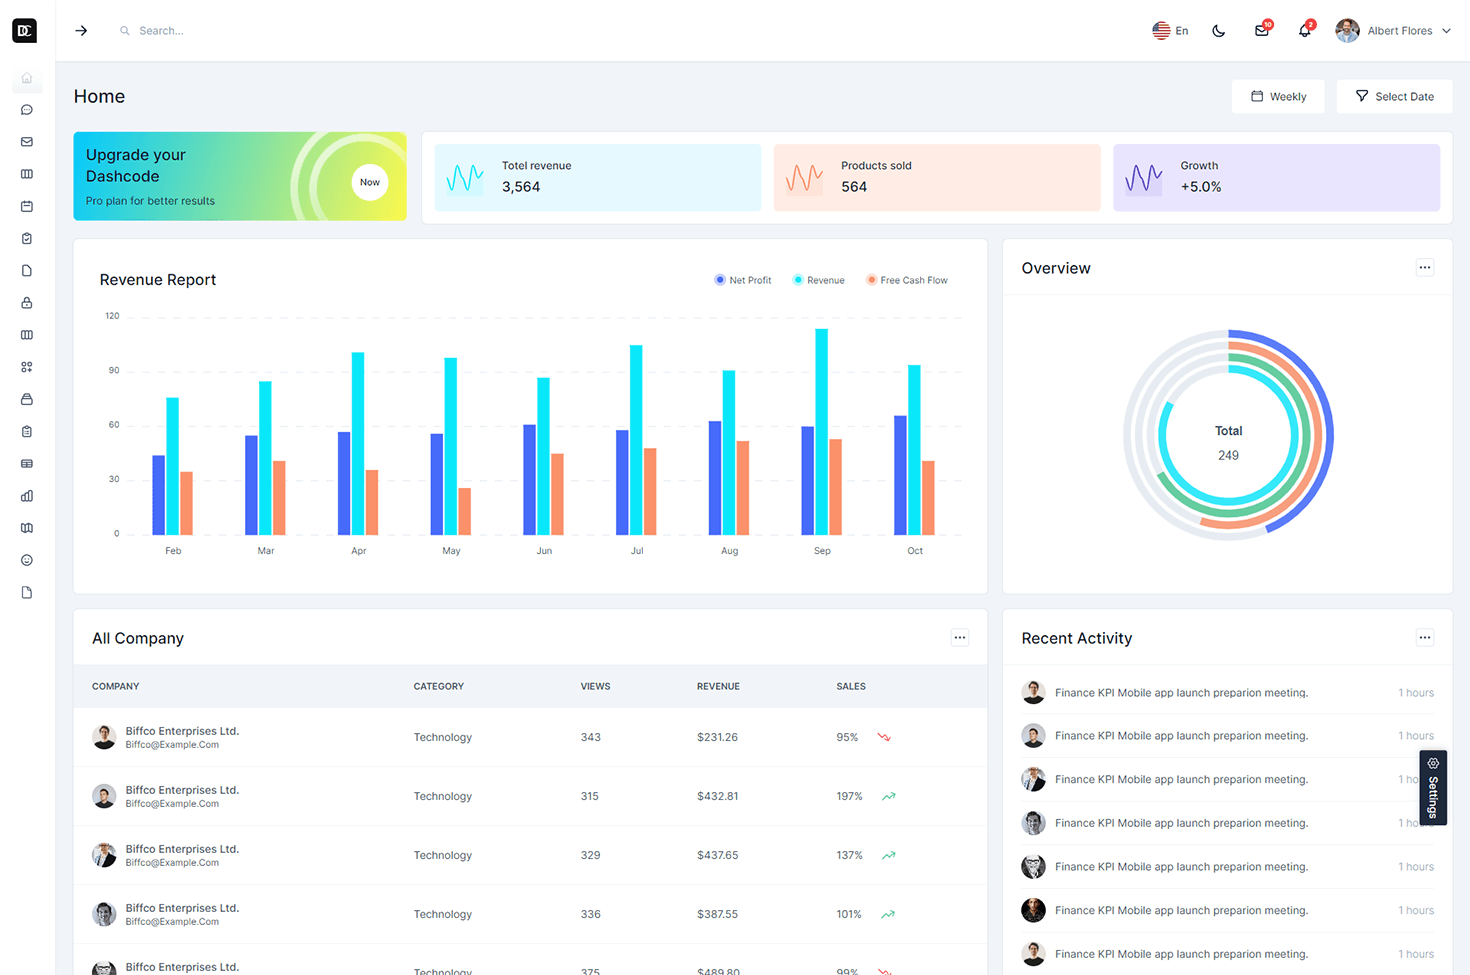Click the wave icon in Totel revenue card

[x=465, y=178]
